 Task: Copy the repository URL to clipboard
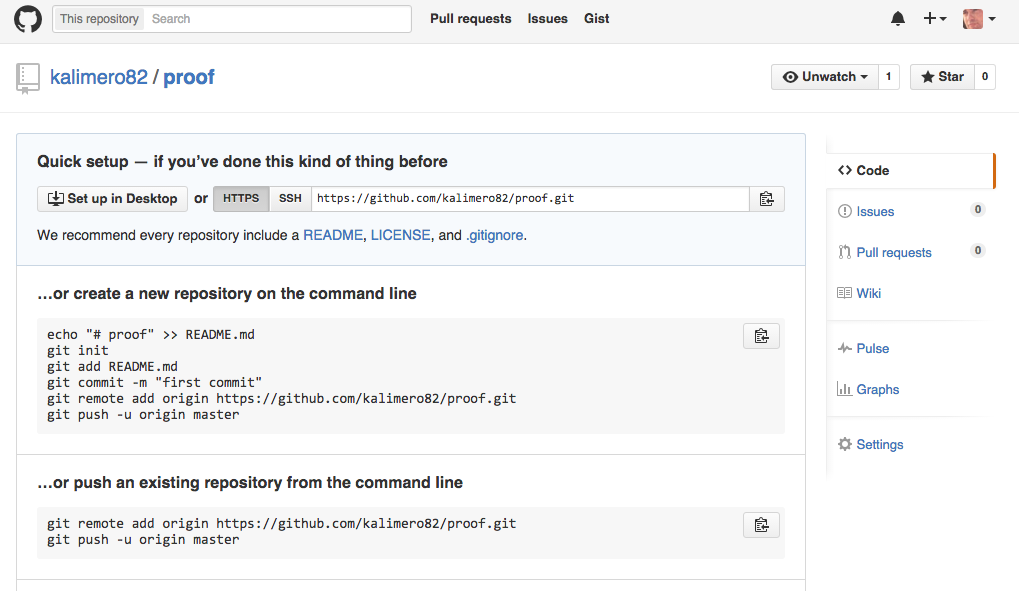click(x=766, y=199)
